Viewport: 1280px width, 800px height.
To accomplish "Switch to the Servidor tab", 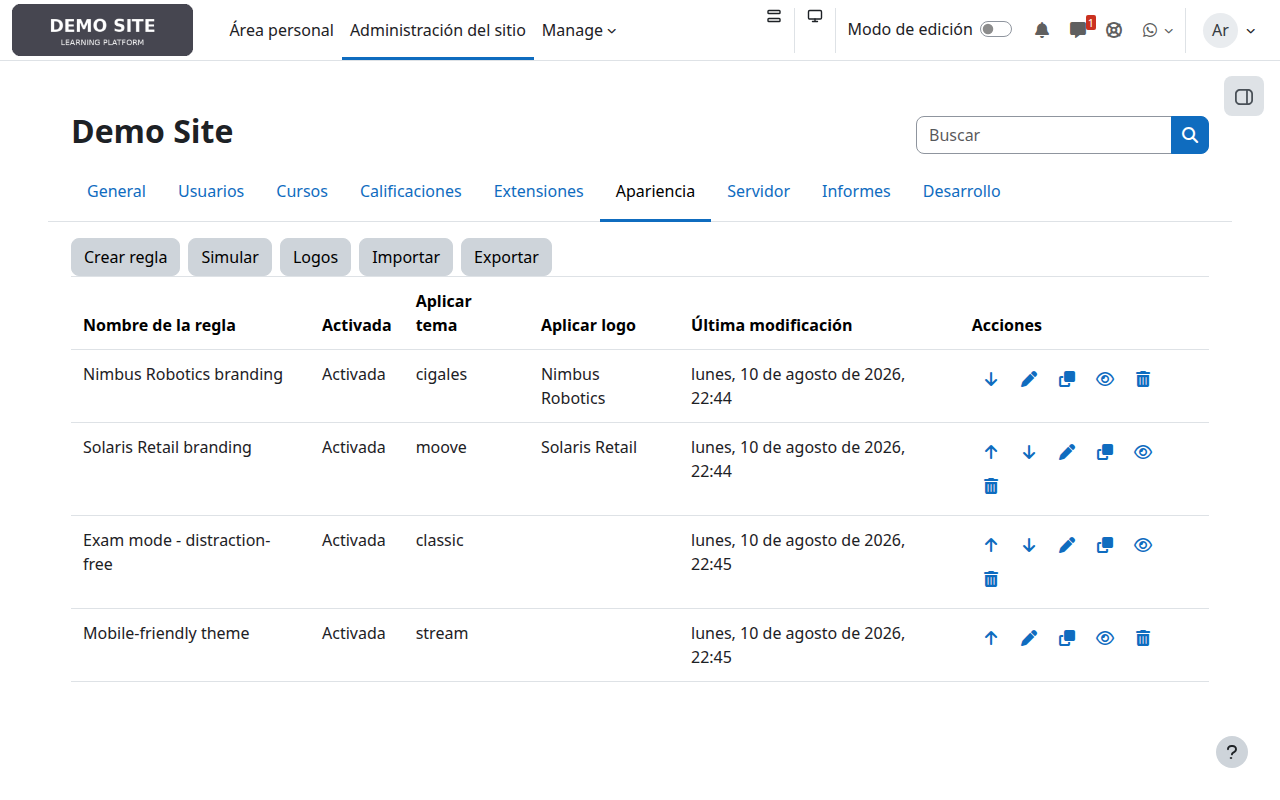I will tap(759, 191).
